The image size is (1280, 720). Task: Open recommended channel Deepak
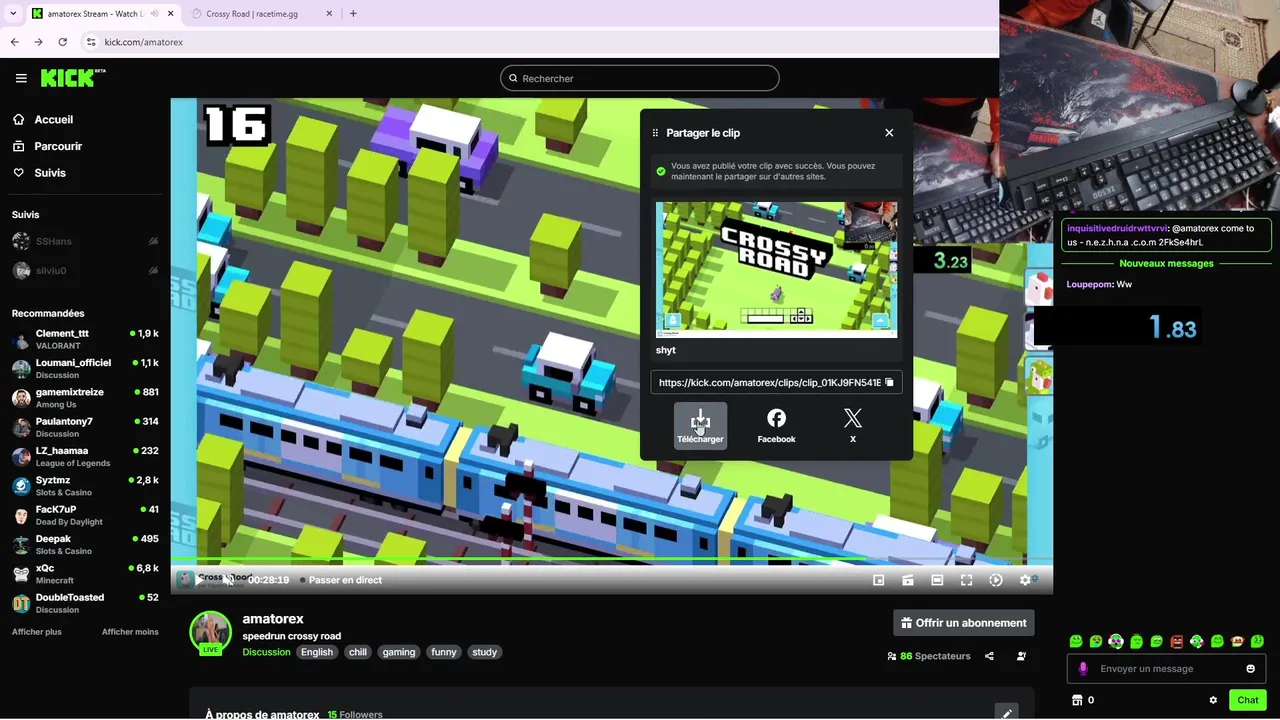[85, 544]
